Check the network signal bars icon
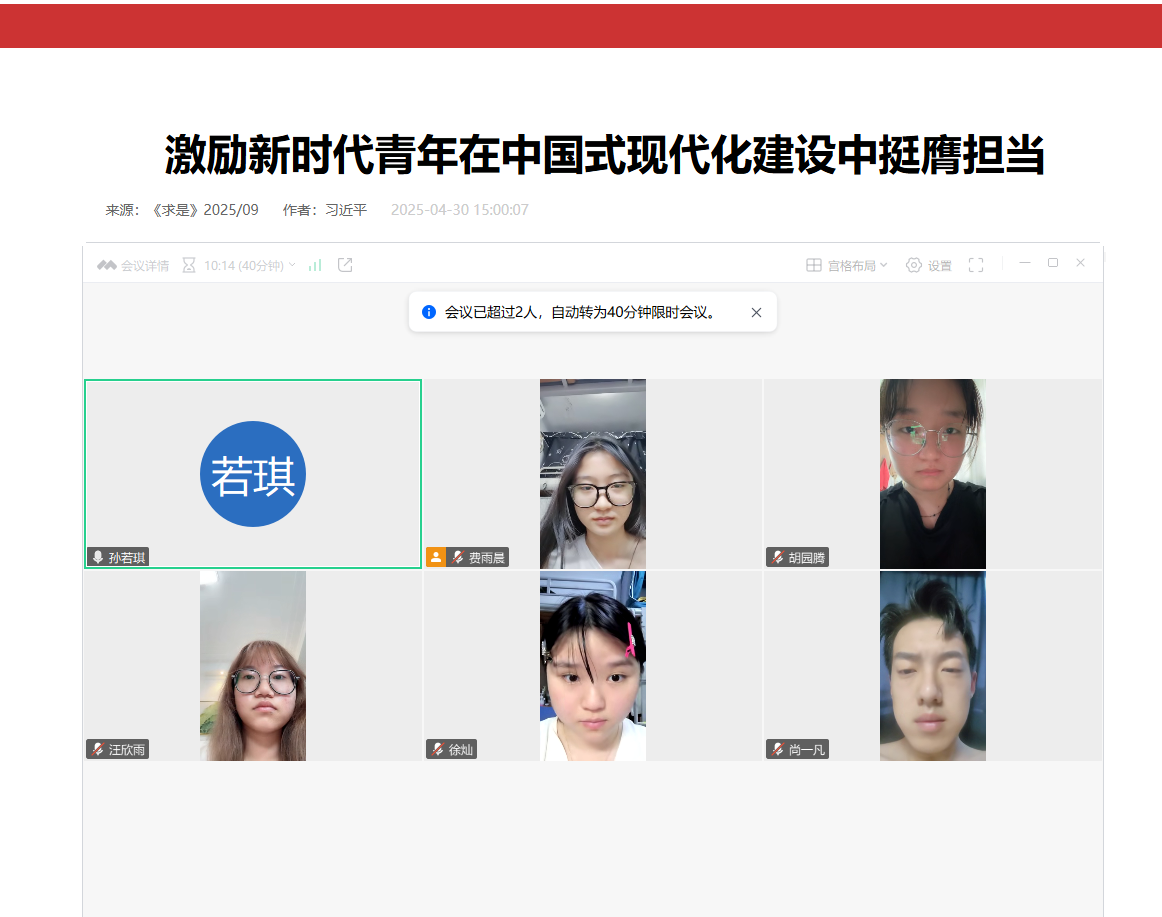Image resolution: width=1162 pixels, height=917 pixels. pos(315,265)
